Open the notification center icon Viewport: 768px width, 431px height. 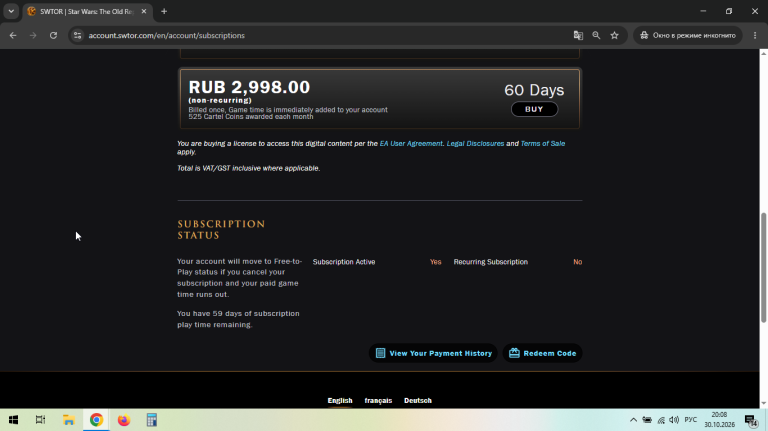coord(751,420)
